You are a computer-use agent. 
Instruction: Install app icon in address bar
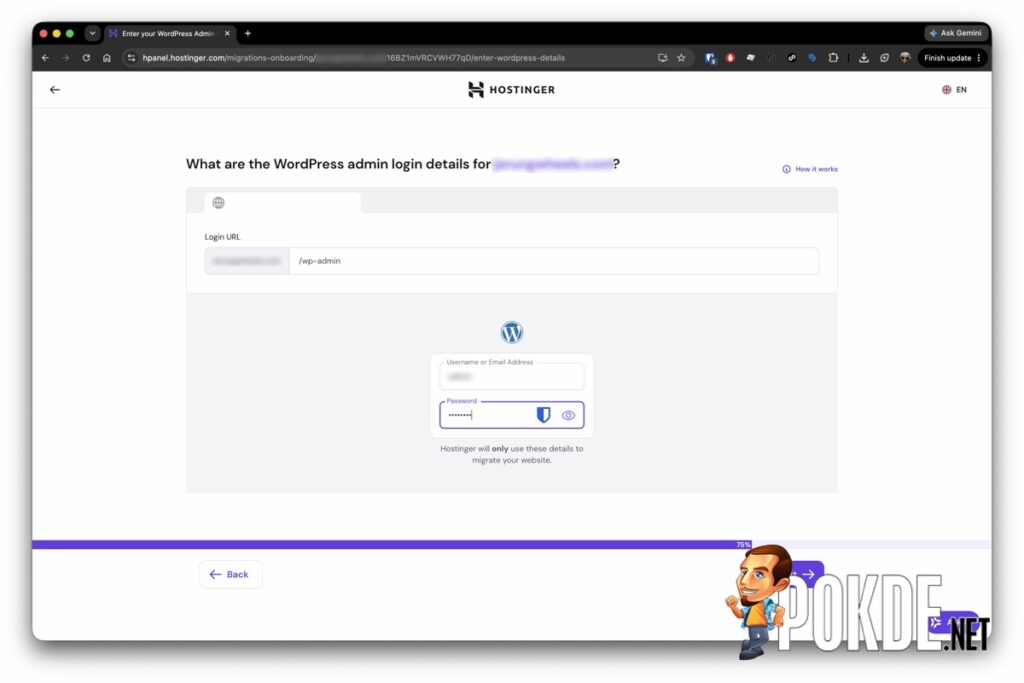tap(663, 57)
